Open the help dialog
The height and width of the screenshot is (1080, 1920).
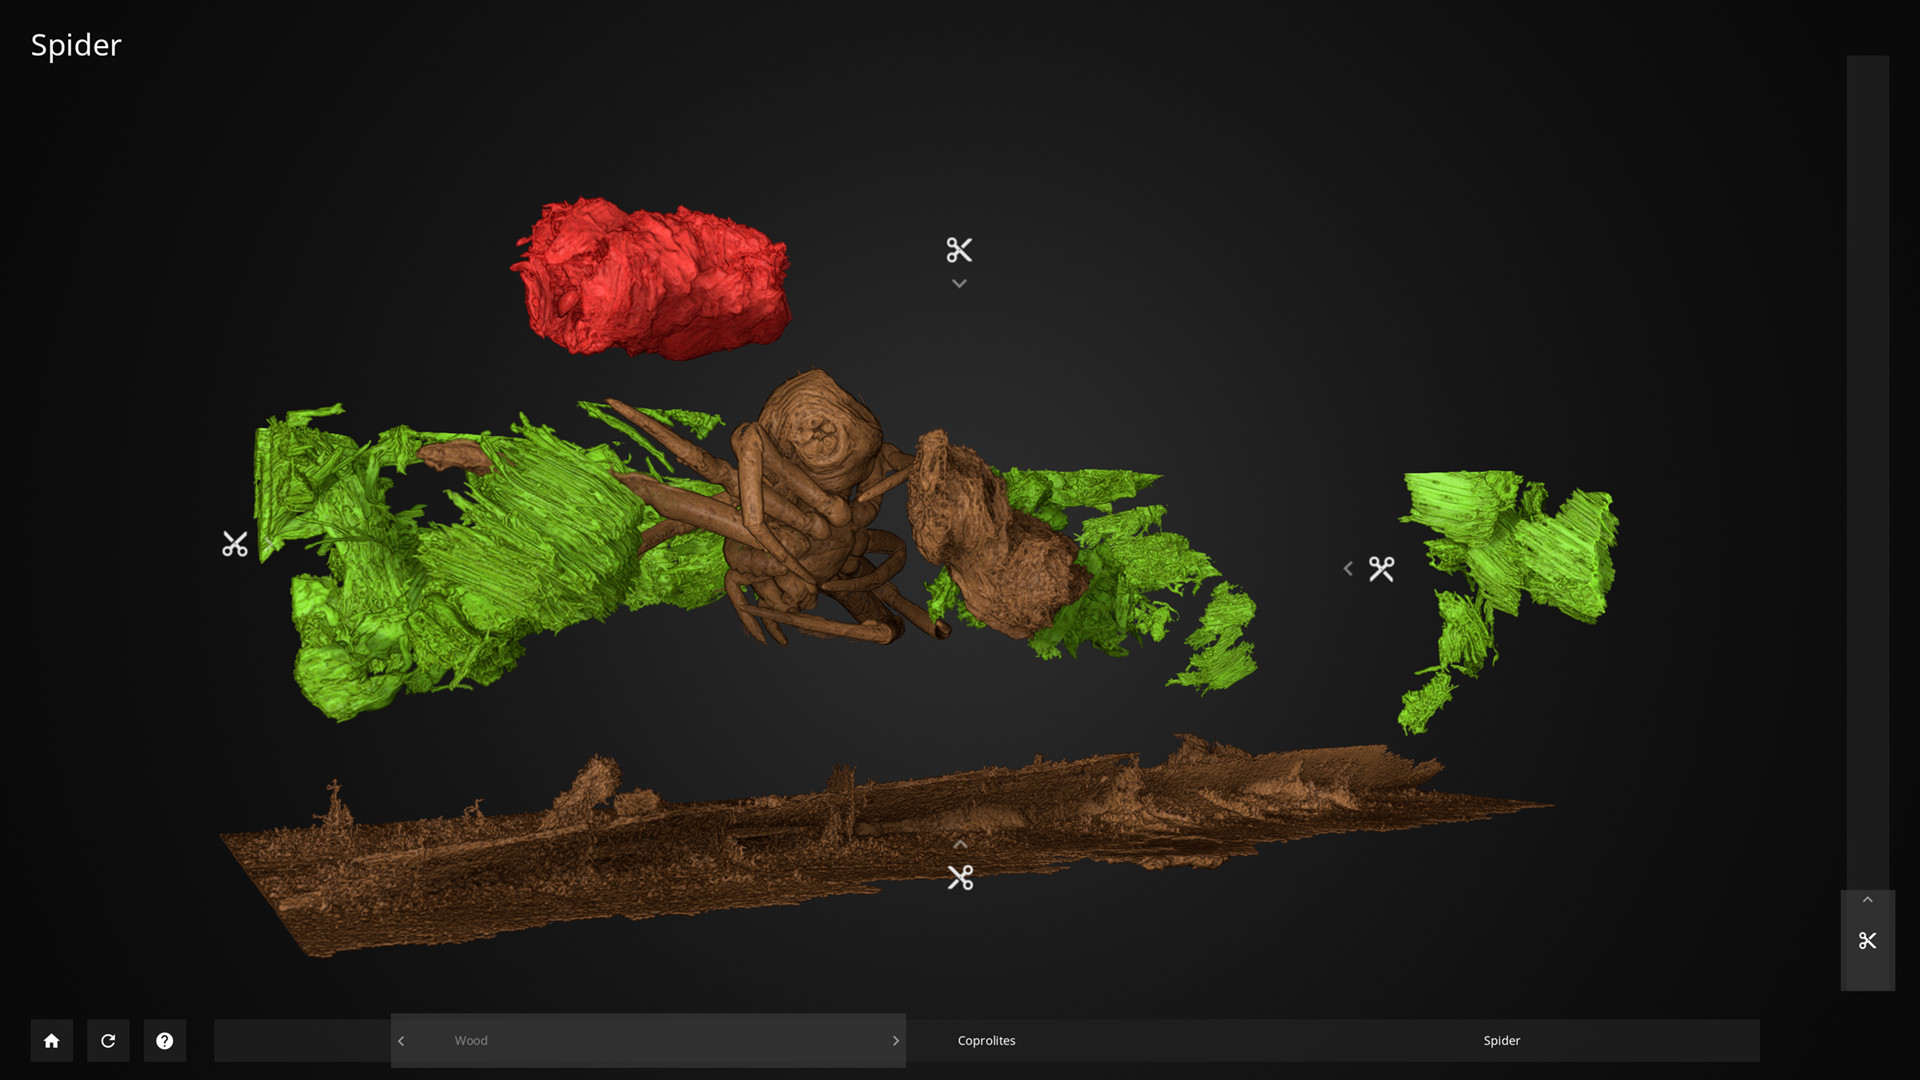click(x=165, y=1040)
